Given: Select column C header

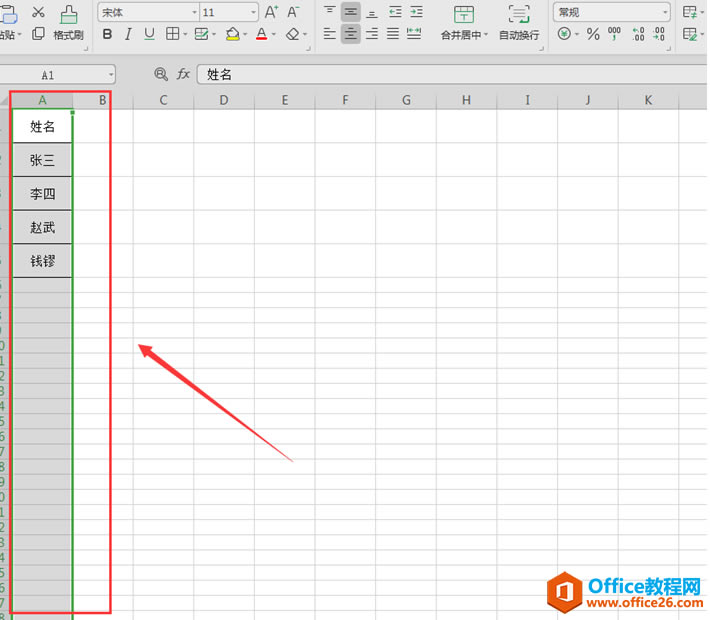Looking at the screenshot, I should tap(163, 100).
